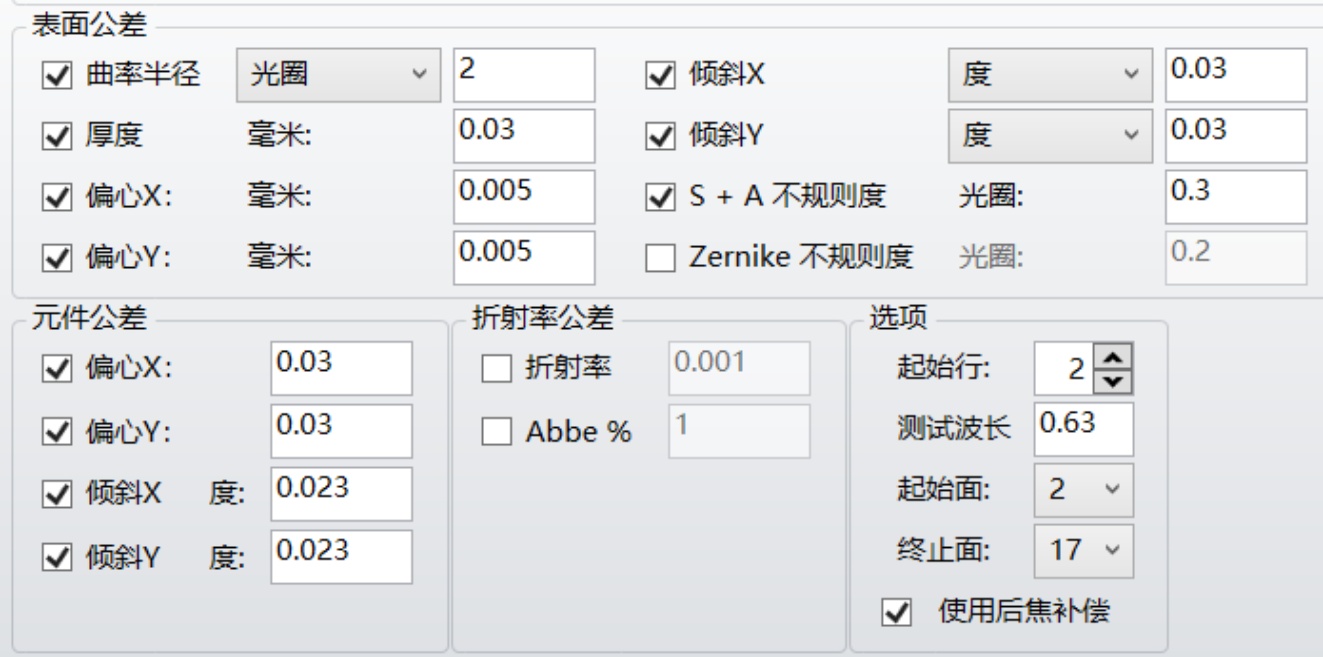Toggle the surface 厚度 checkbox

57,136
